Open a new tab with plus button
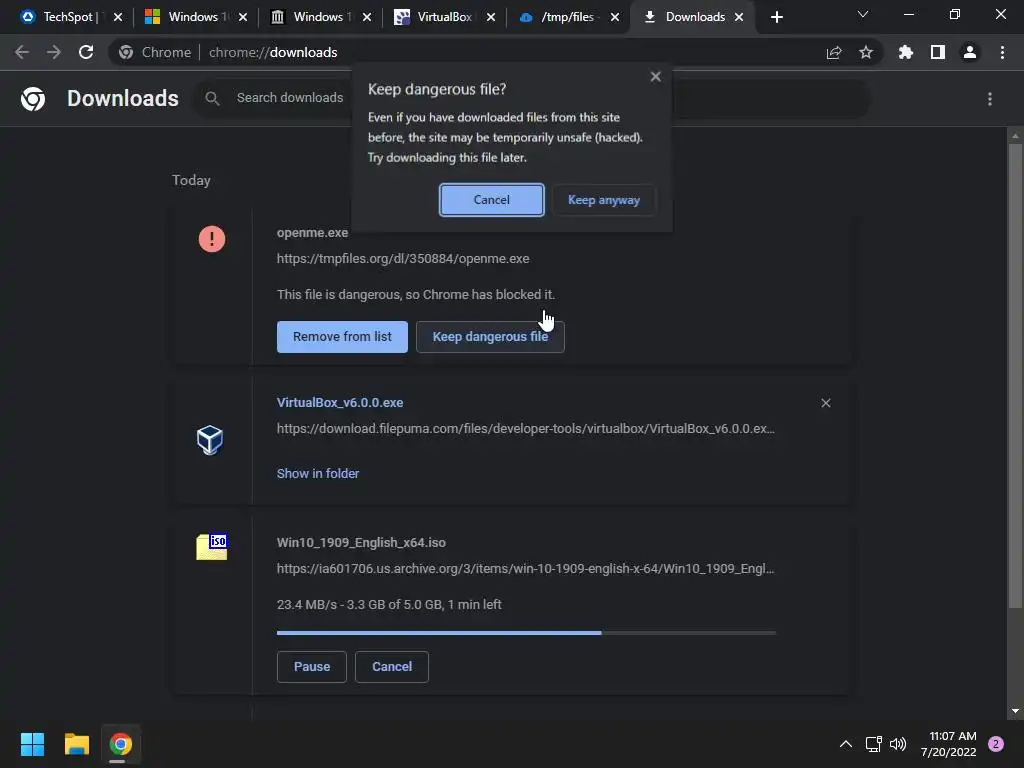 click(776, 17)
